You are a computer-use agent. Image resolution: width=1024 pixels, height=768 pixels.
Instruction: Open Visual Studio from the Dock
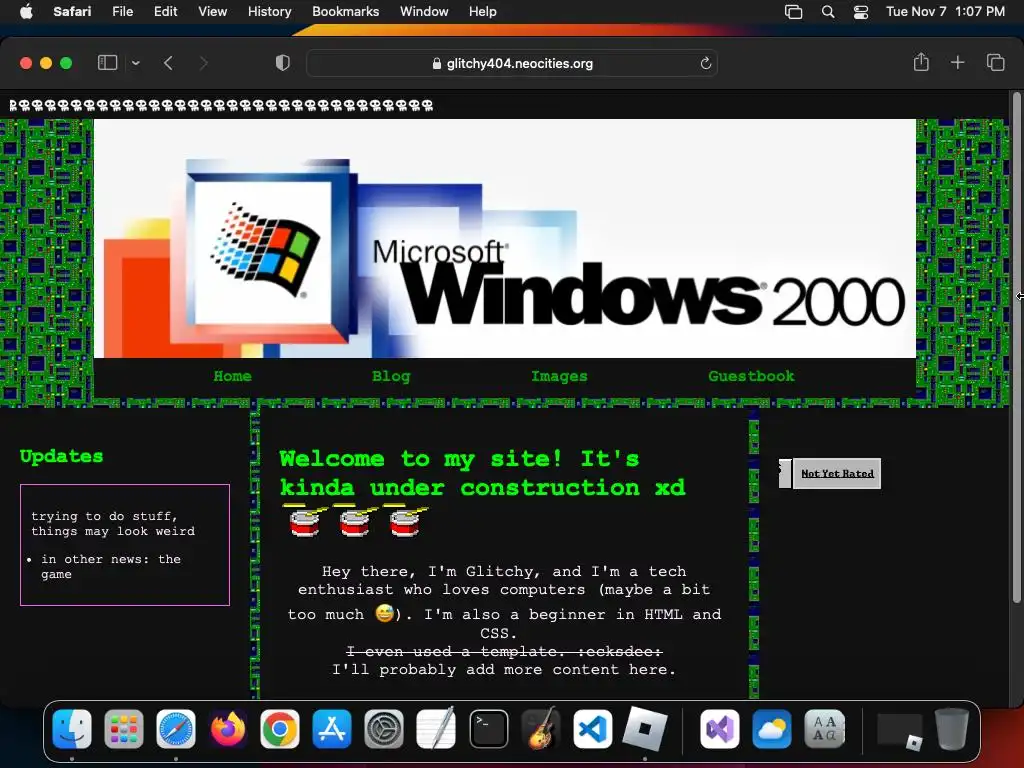point(720,729)
